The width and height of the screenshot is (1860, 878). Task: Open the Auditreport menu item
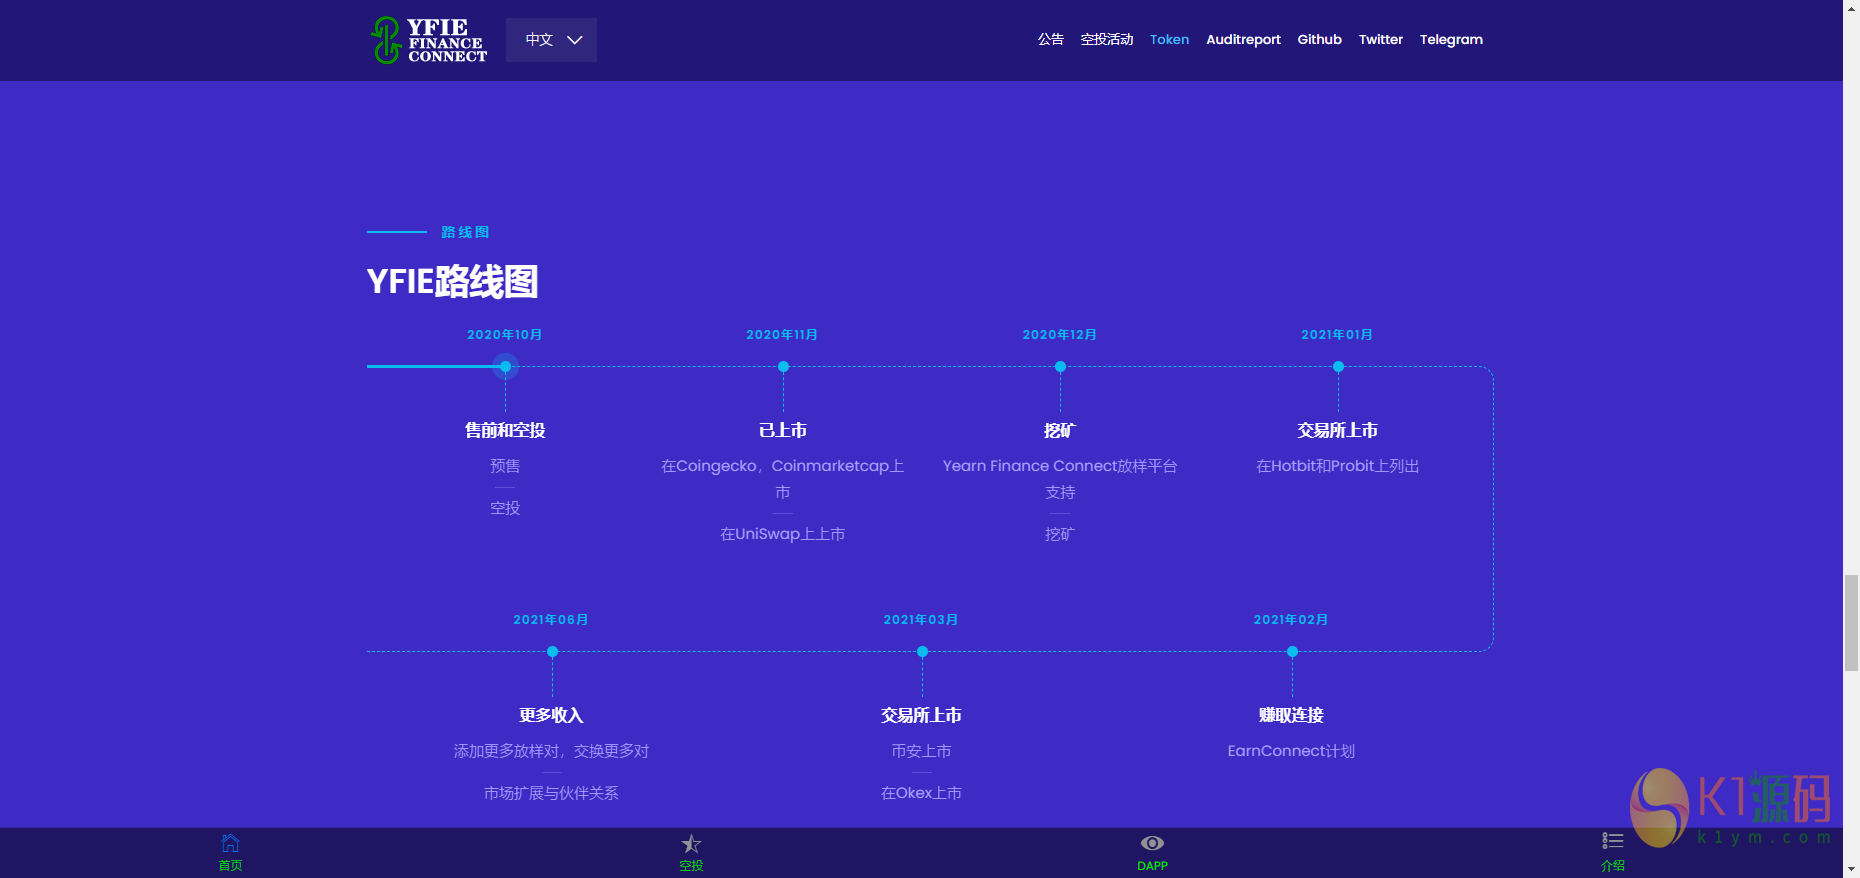point(1243,40)
